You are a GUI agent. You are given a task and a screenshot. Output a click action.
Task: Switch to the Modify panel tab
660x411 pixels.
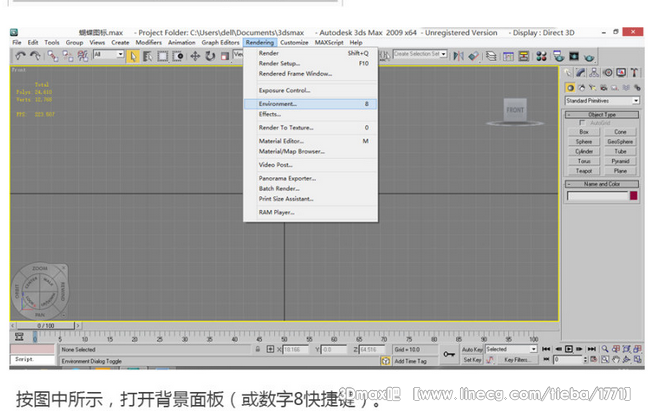(x=581, y=73)
